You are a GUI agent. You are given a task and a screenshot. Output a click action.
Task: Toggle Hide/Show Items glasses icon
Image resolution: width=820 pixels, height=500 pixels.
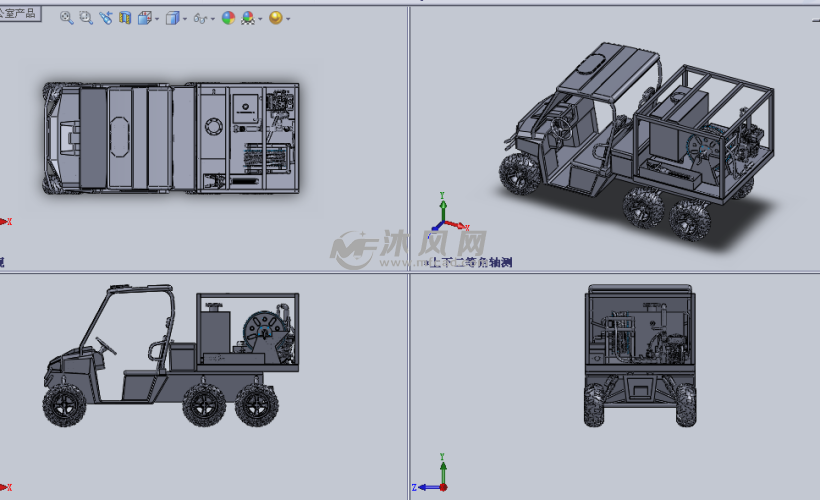pyautogui.click(x=200, y=18)
